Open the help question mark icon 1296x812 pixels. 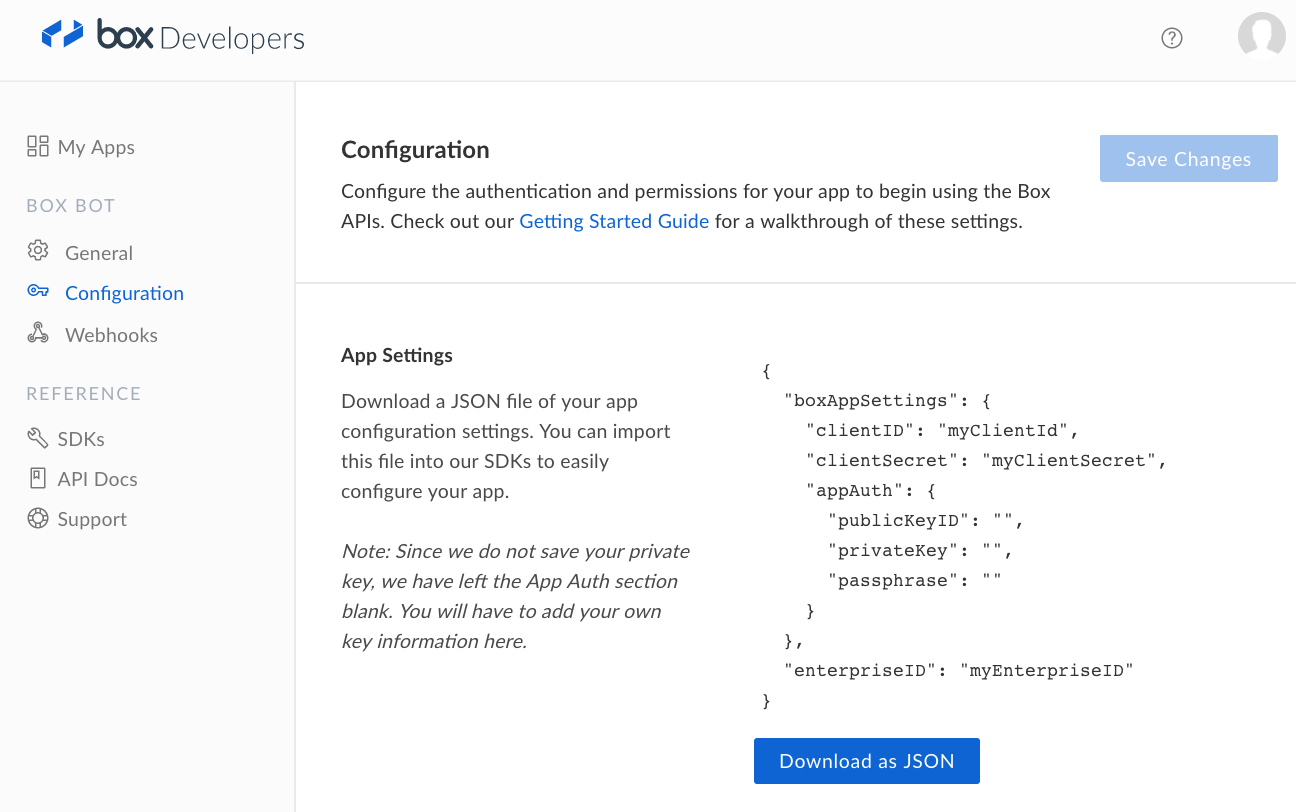coord(1172,38)
